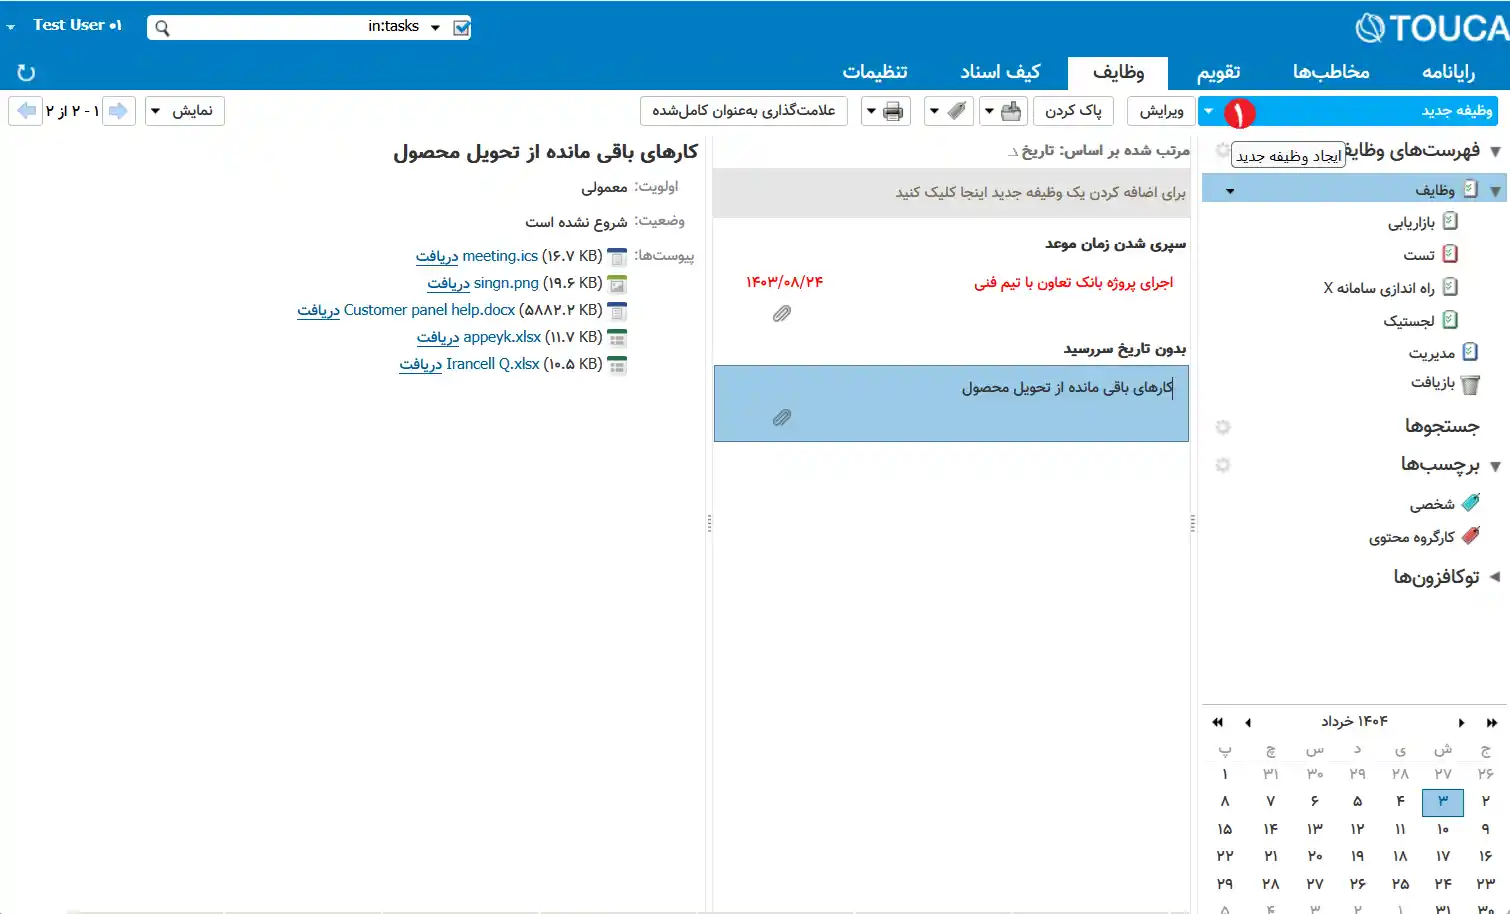The height and width of the screenshot is (914, 1510).
Task: Open the راه اندازی سامانه X list
Action: point(1391,288)
